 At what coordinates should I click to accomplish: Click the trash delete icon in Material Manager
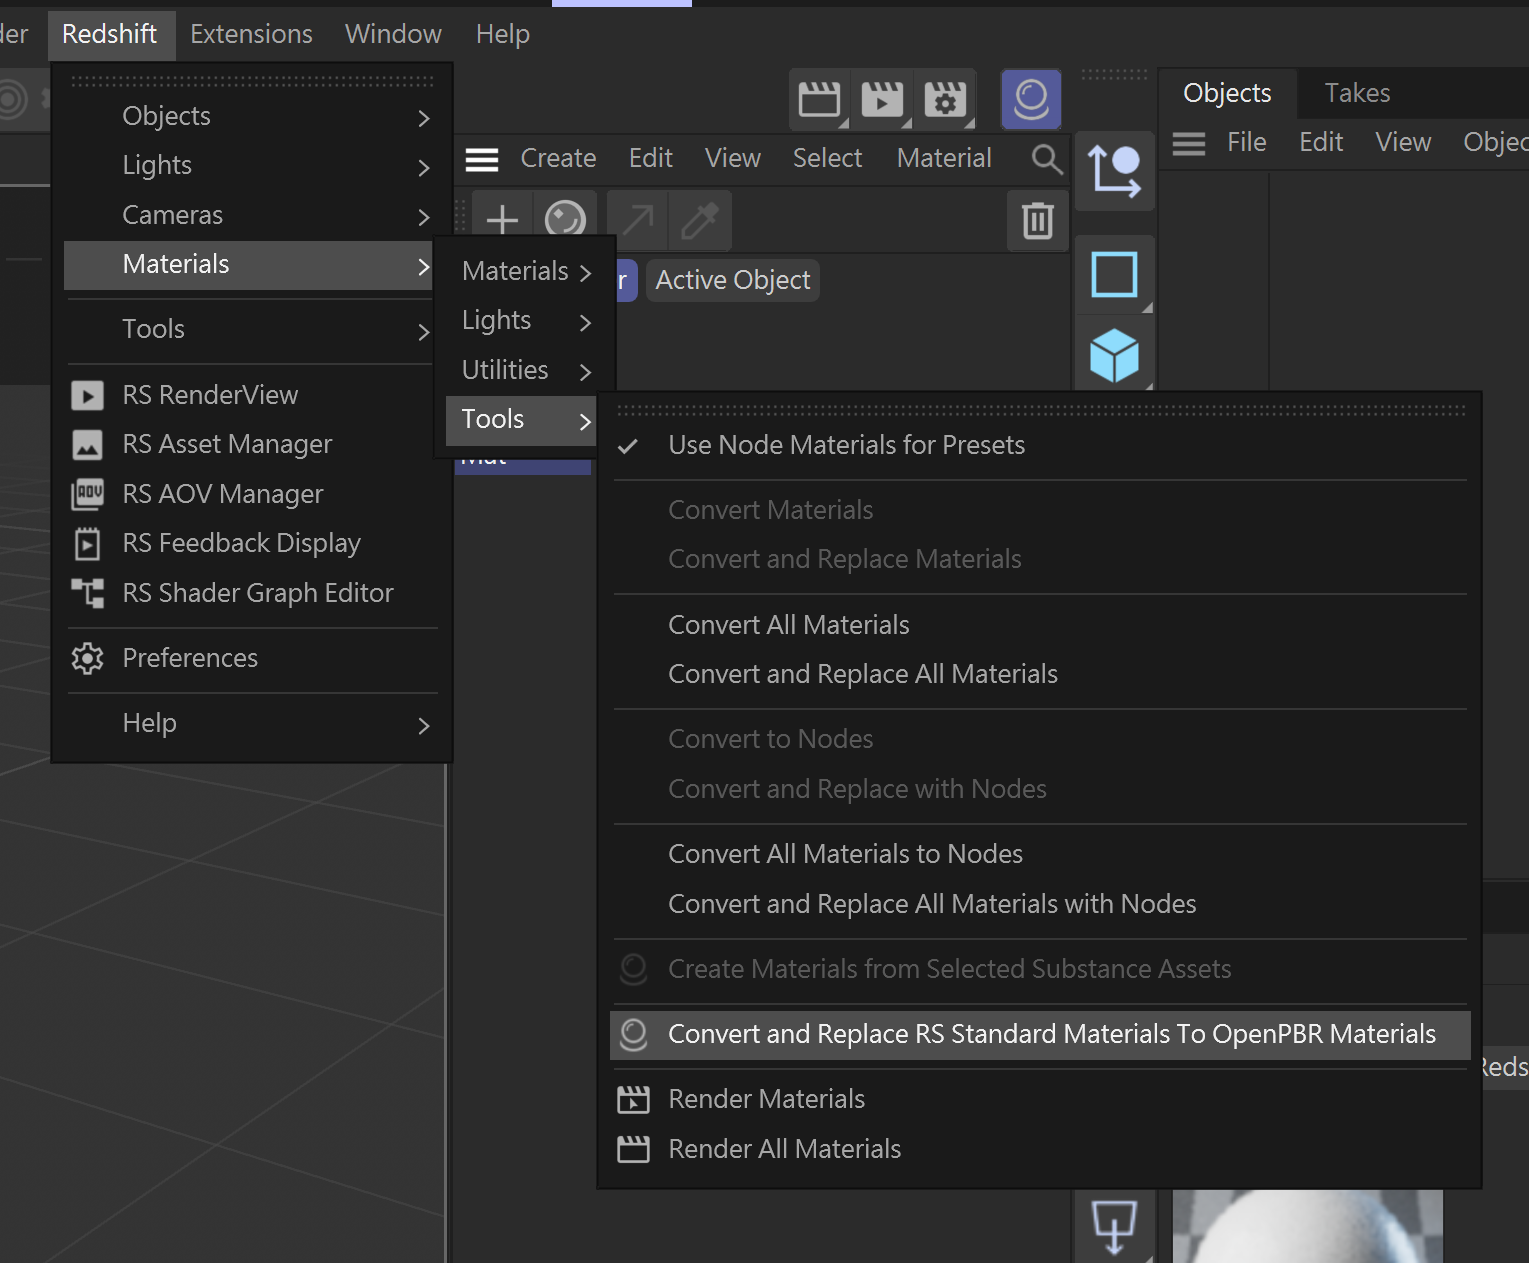click(x=1037, y=220)
